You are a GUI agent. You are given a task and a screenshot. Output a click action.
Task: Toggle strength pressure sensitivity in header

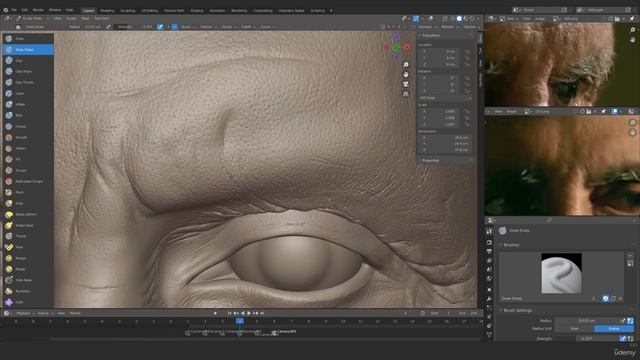click(x=160, y=27)
